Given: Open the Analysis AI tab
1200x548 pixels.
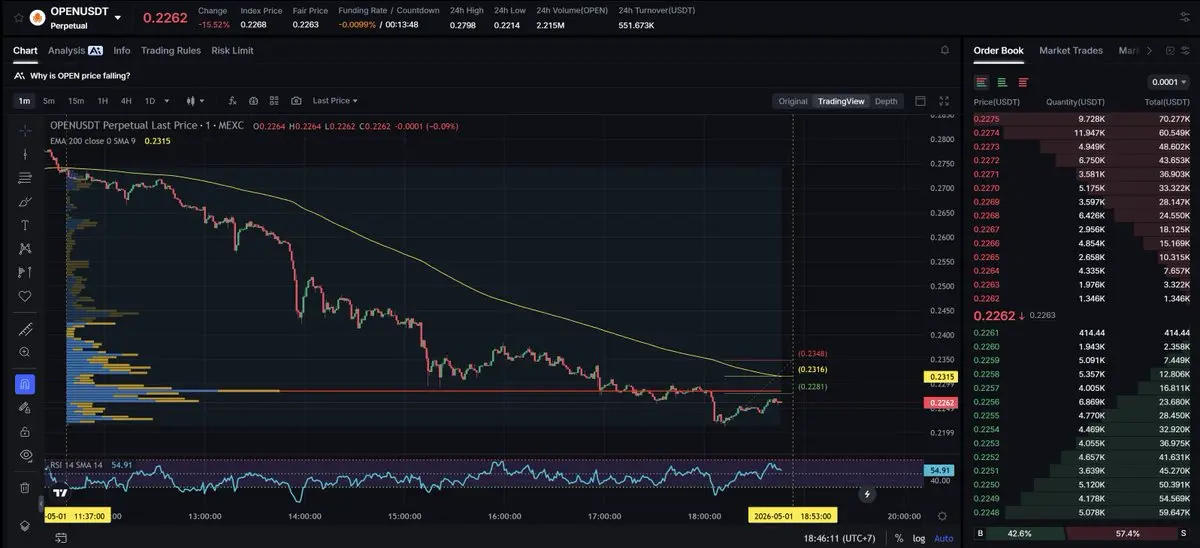Looking at the screenshot, I should (x=75, y=50).
